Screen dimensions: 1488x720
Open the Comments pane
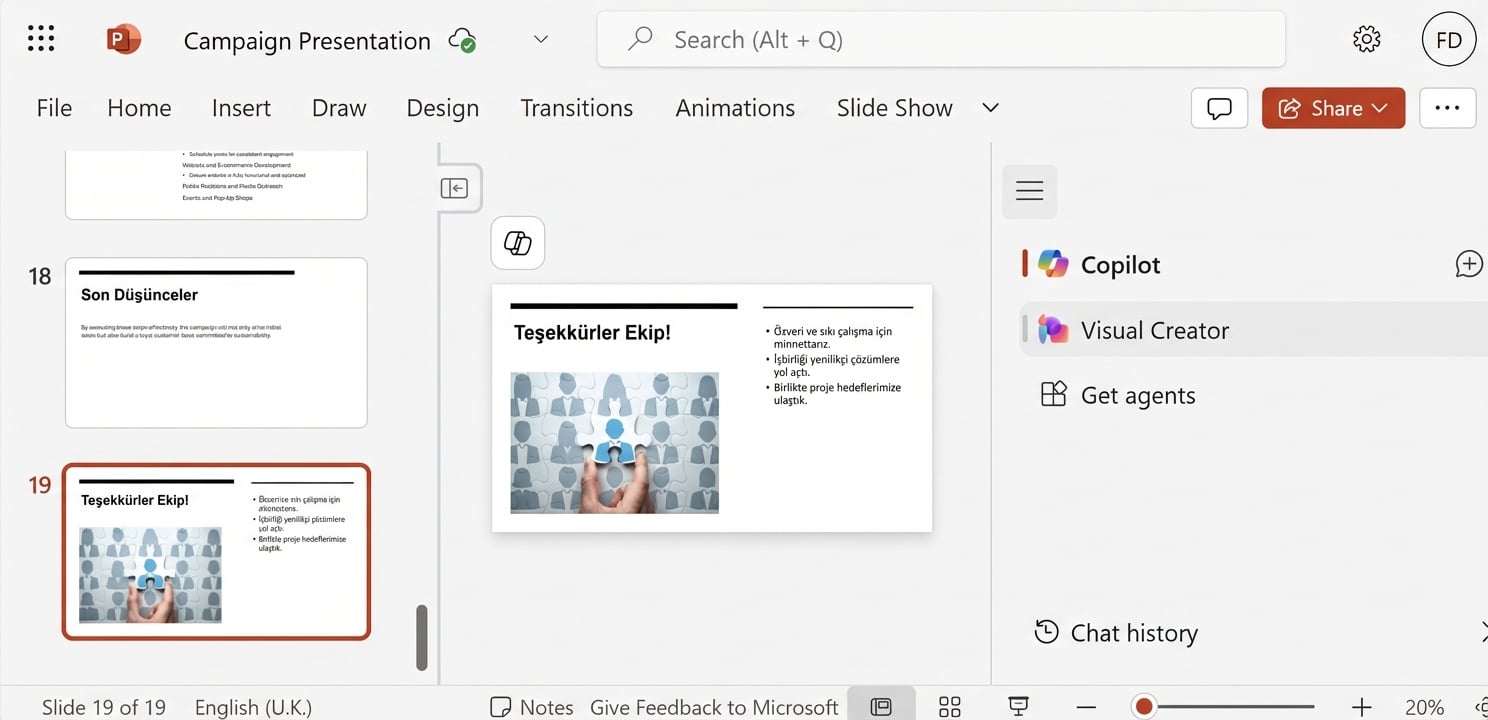(1219, 107)
